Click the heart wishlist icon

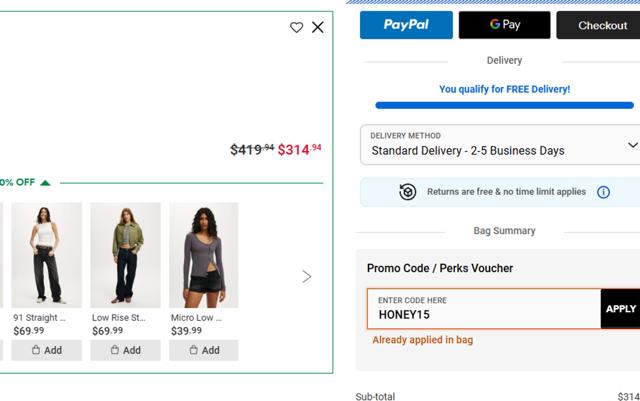pyautogui.click(x=296, y=28)
